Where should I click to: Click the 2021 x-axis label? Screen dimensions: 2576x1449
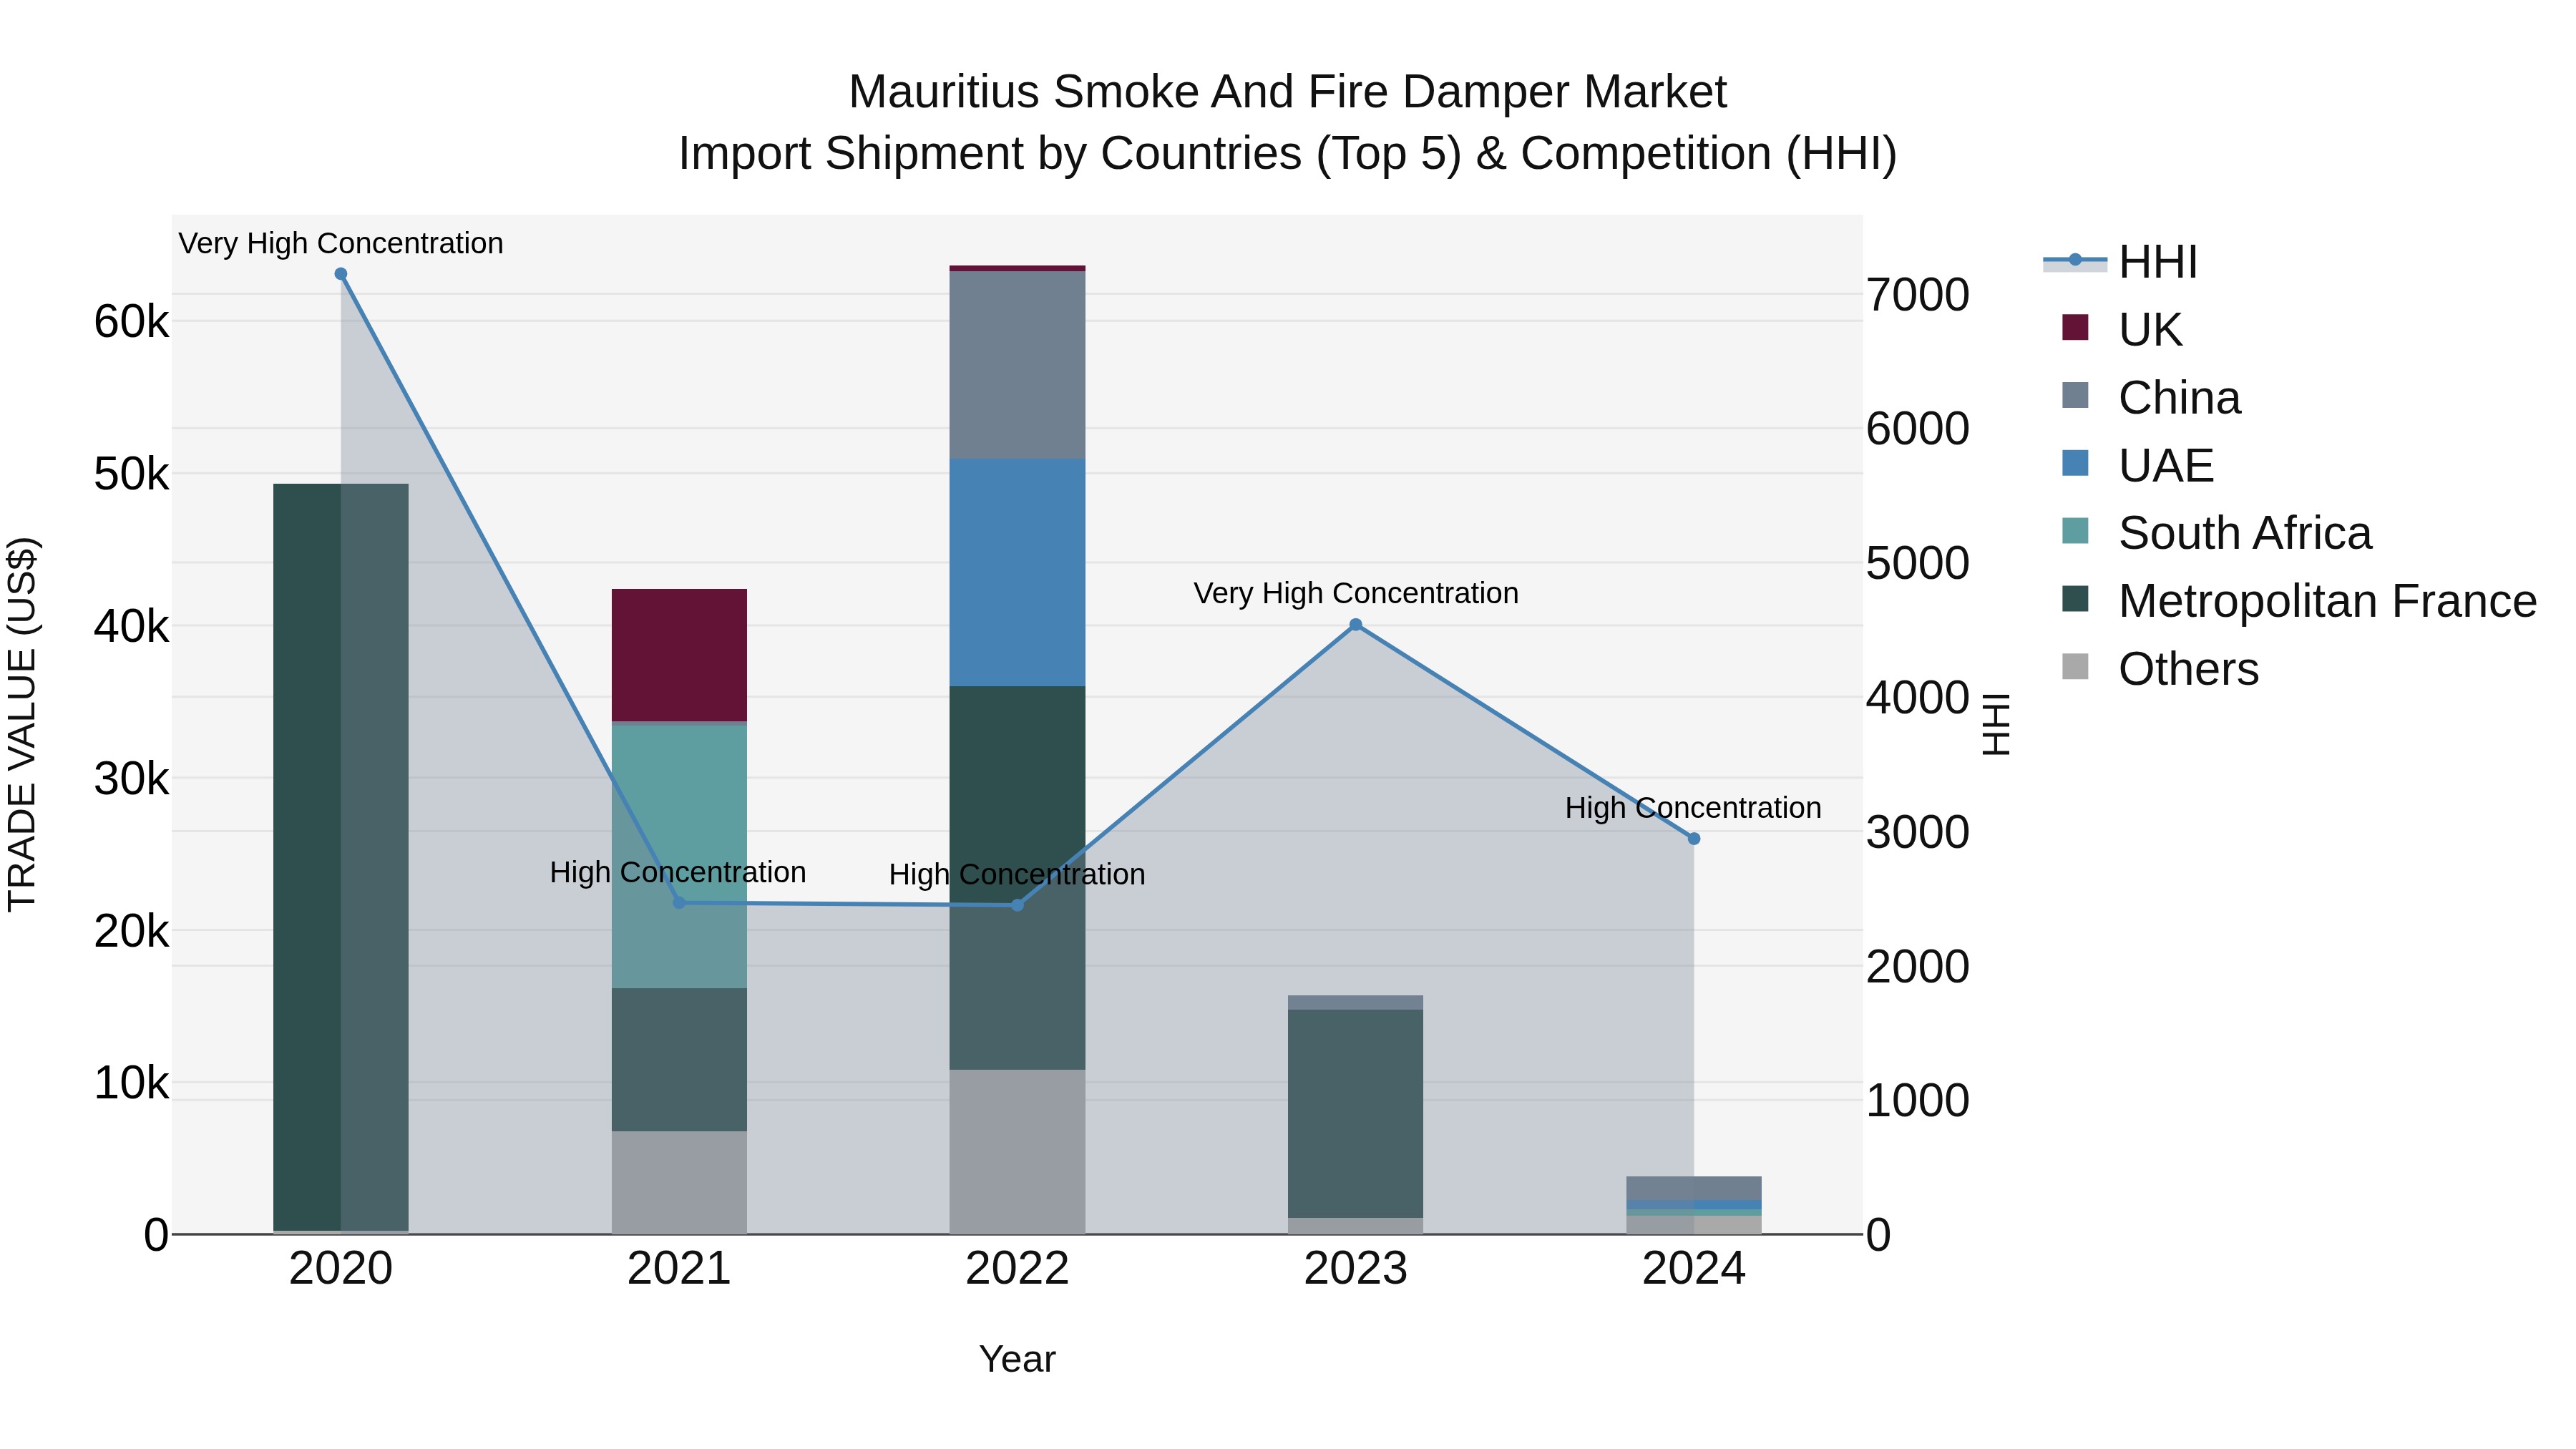coord(679,1269)
